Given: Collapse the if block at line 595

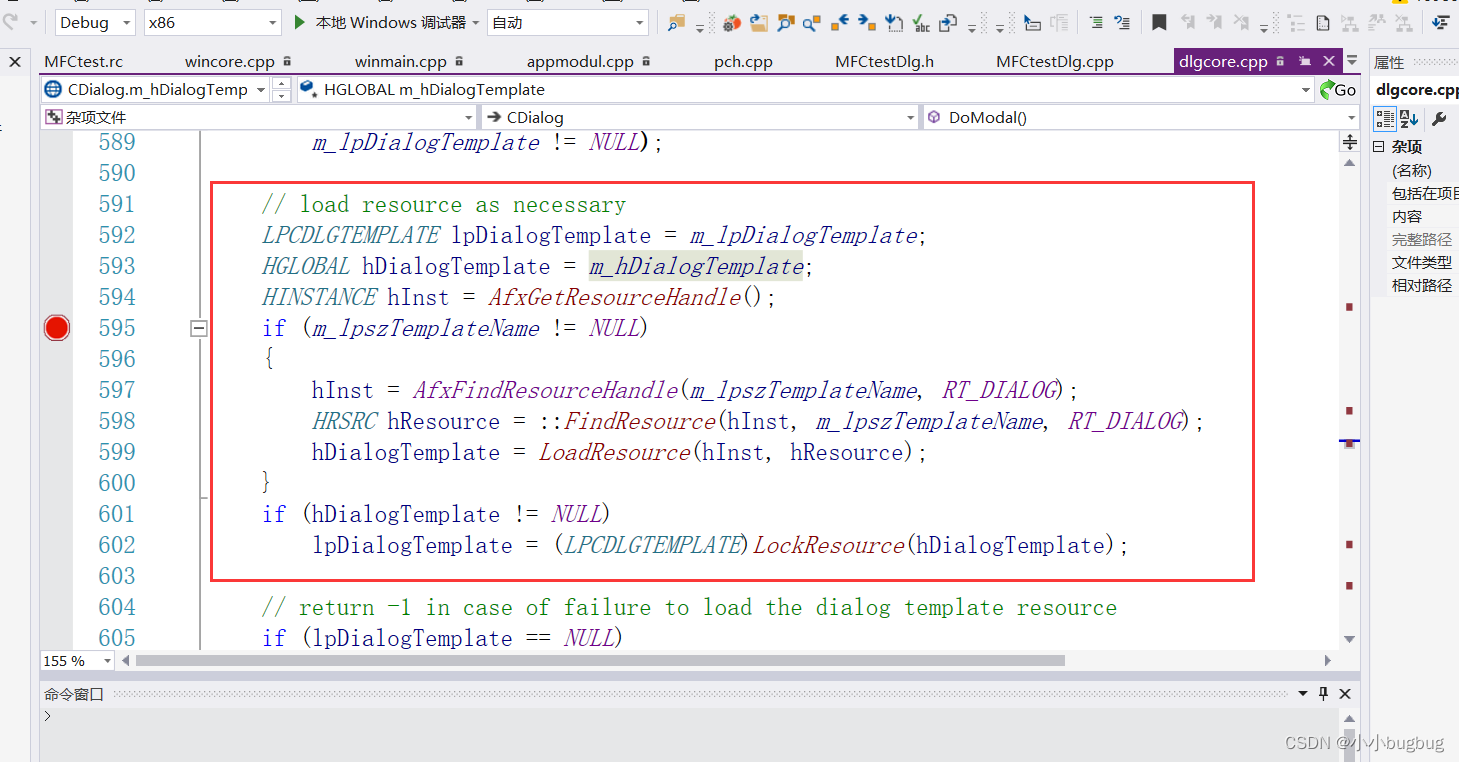Looking at the screenshot, I should click(199, 328).
